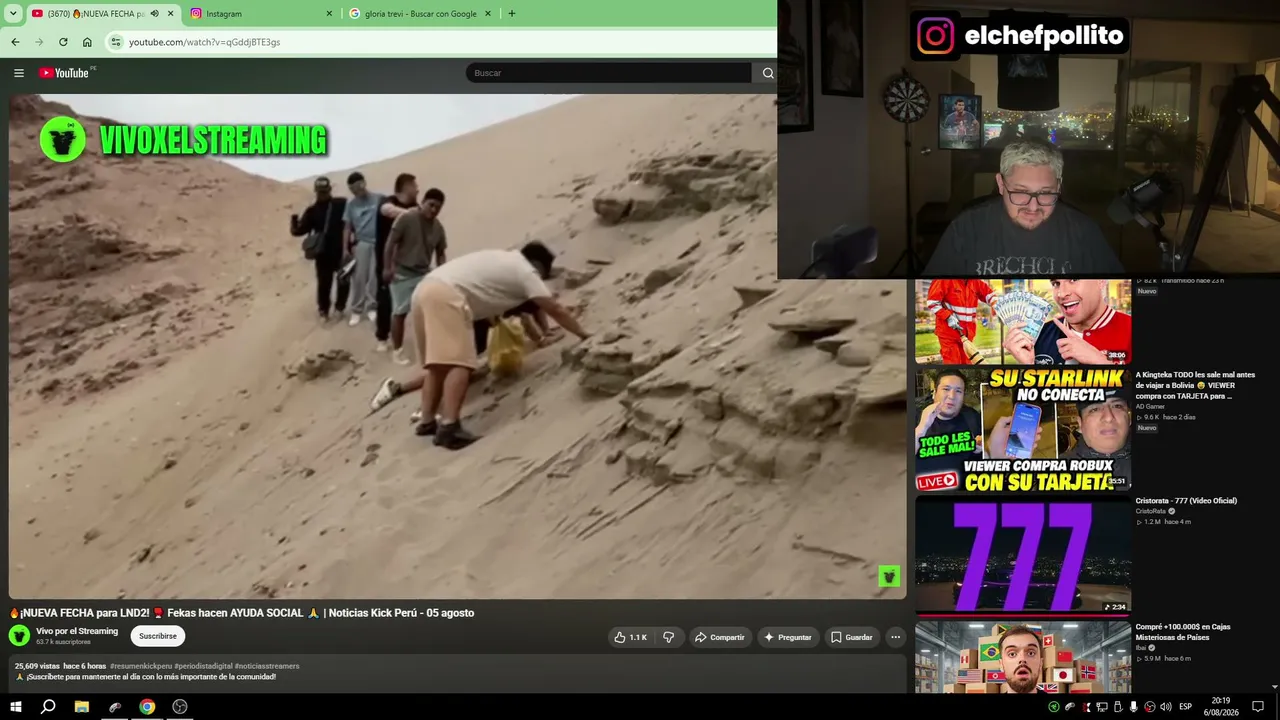The width and height of the screenshot is (1280, 720).
Task: Open the Windows notification center icon
Action: click(1258, 707)
